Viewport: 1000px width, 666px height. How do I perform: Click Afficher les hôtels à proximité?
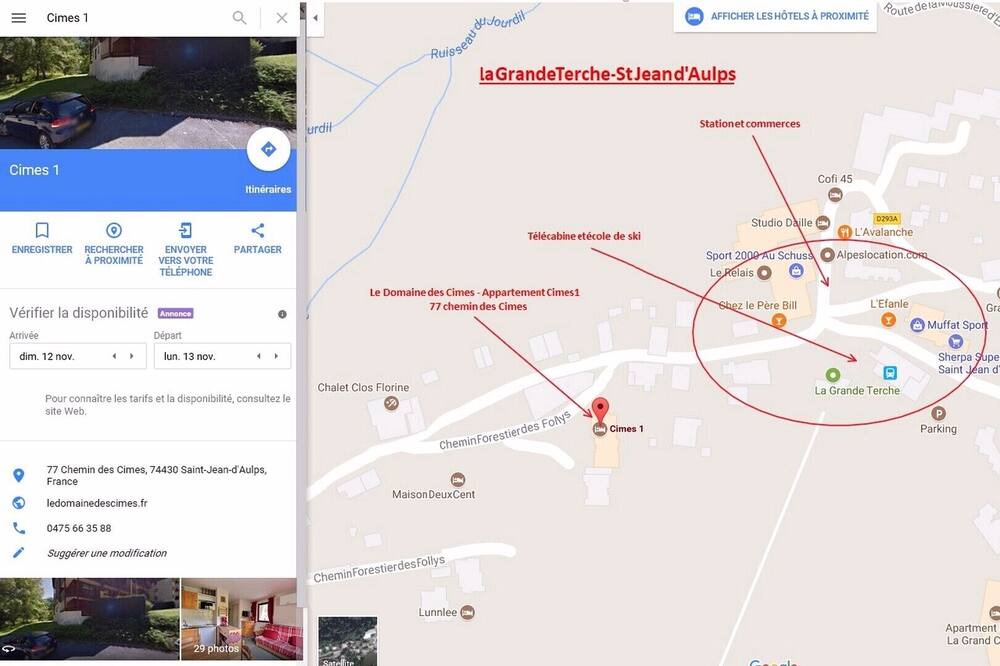(x=776, y=16)
